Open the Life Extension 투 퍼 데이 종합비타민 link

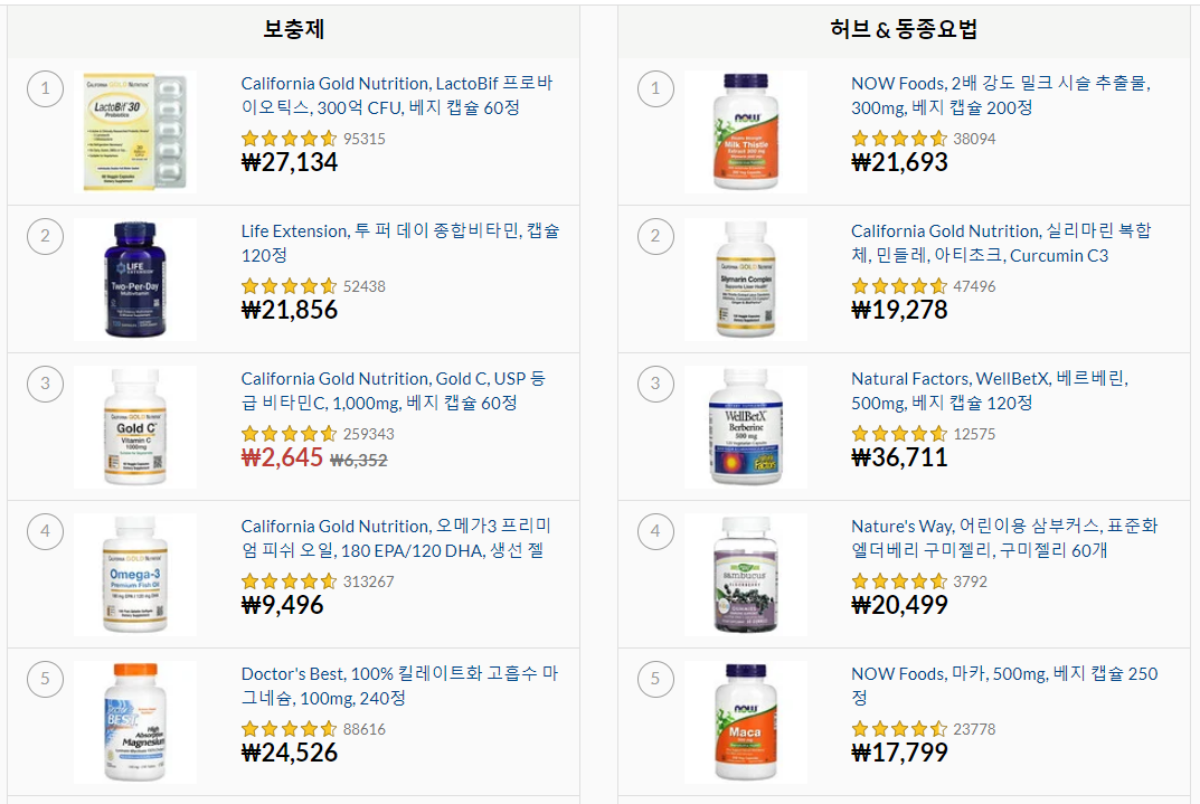click(398, 243)
